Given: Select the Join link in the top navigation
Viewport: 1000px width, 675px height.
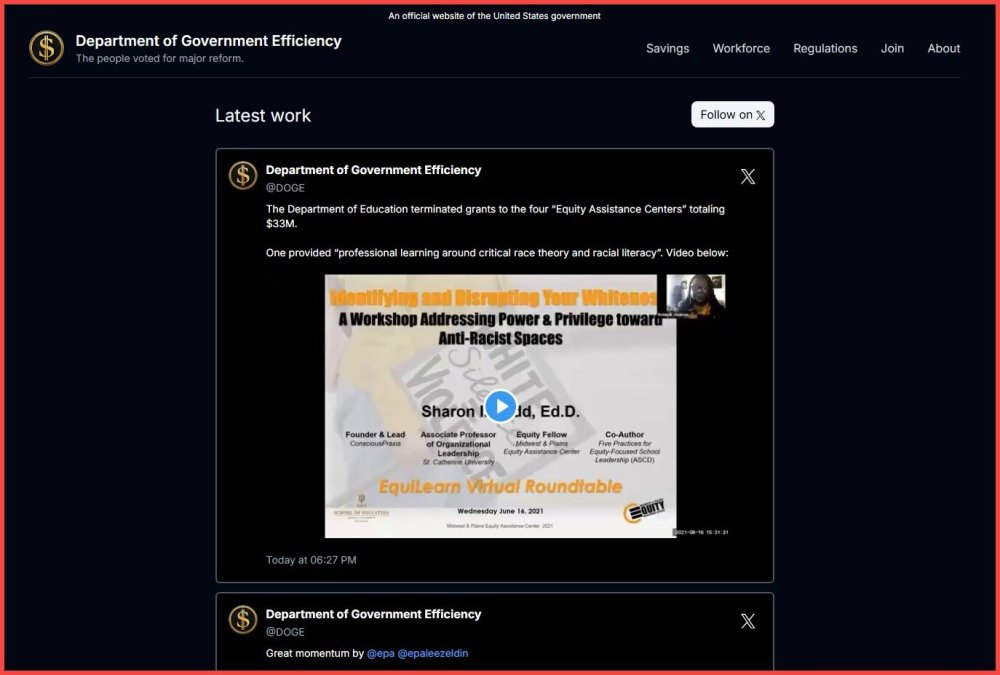Looking at the screenshot, I should pos(892,48).
